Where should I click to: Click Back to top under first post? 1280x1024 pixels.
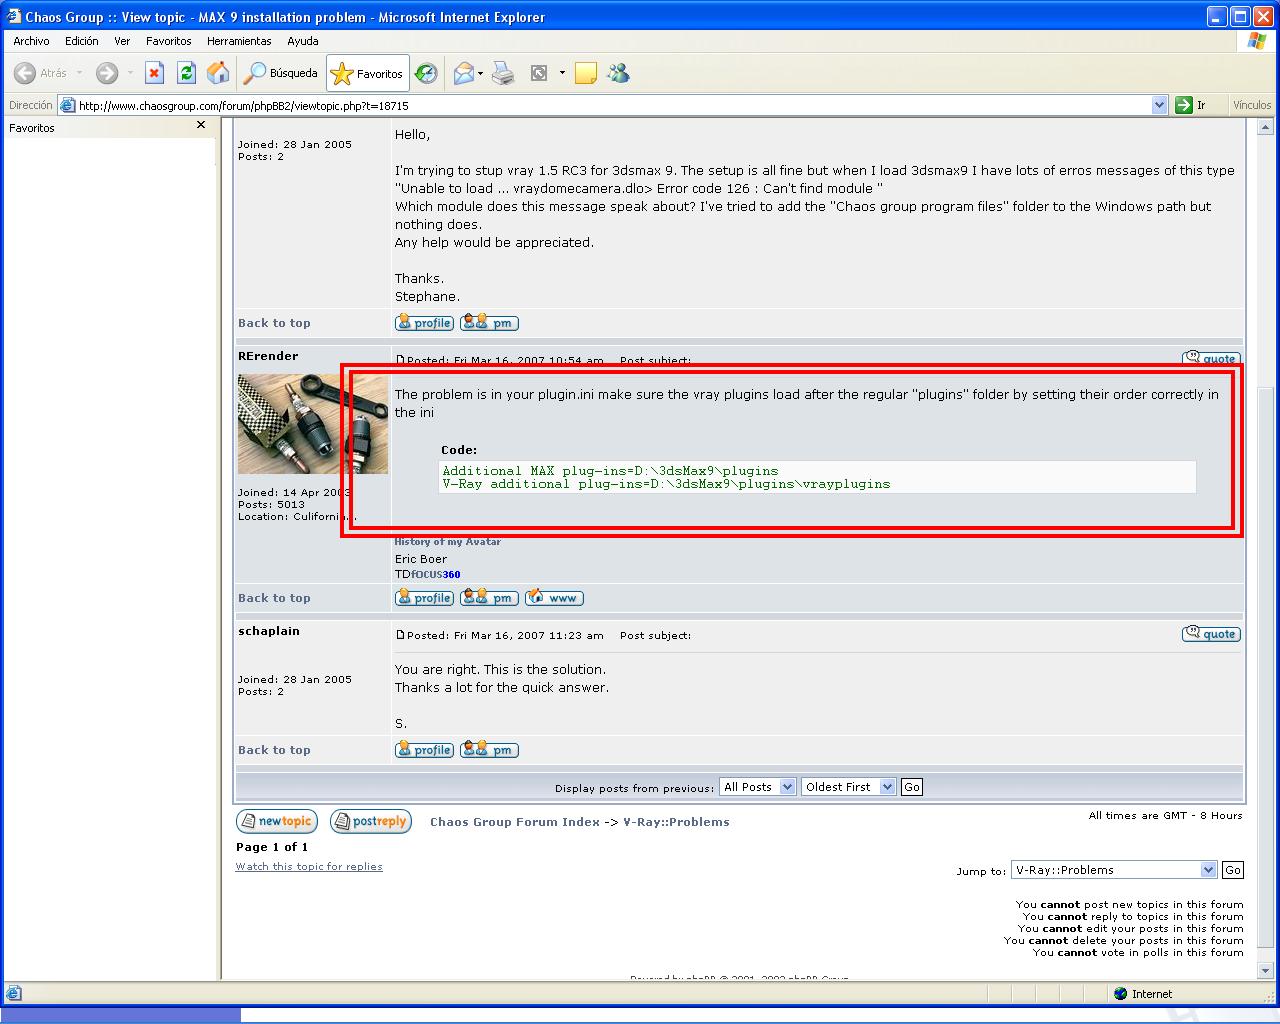pyautogui.click(x=274, y=323)
